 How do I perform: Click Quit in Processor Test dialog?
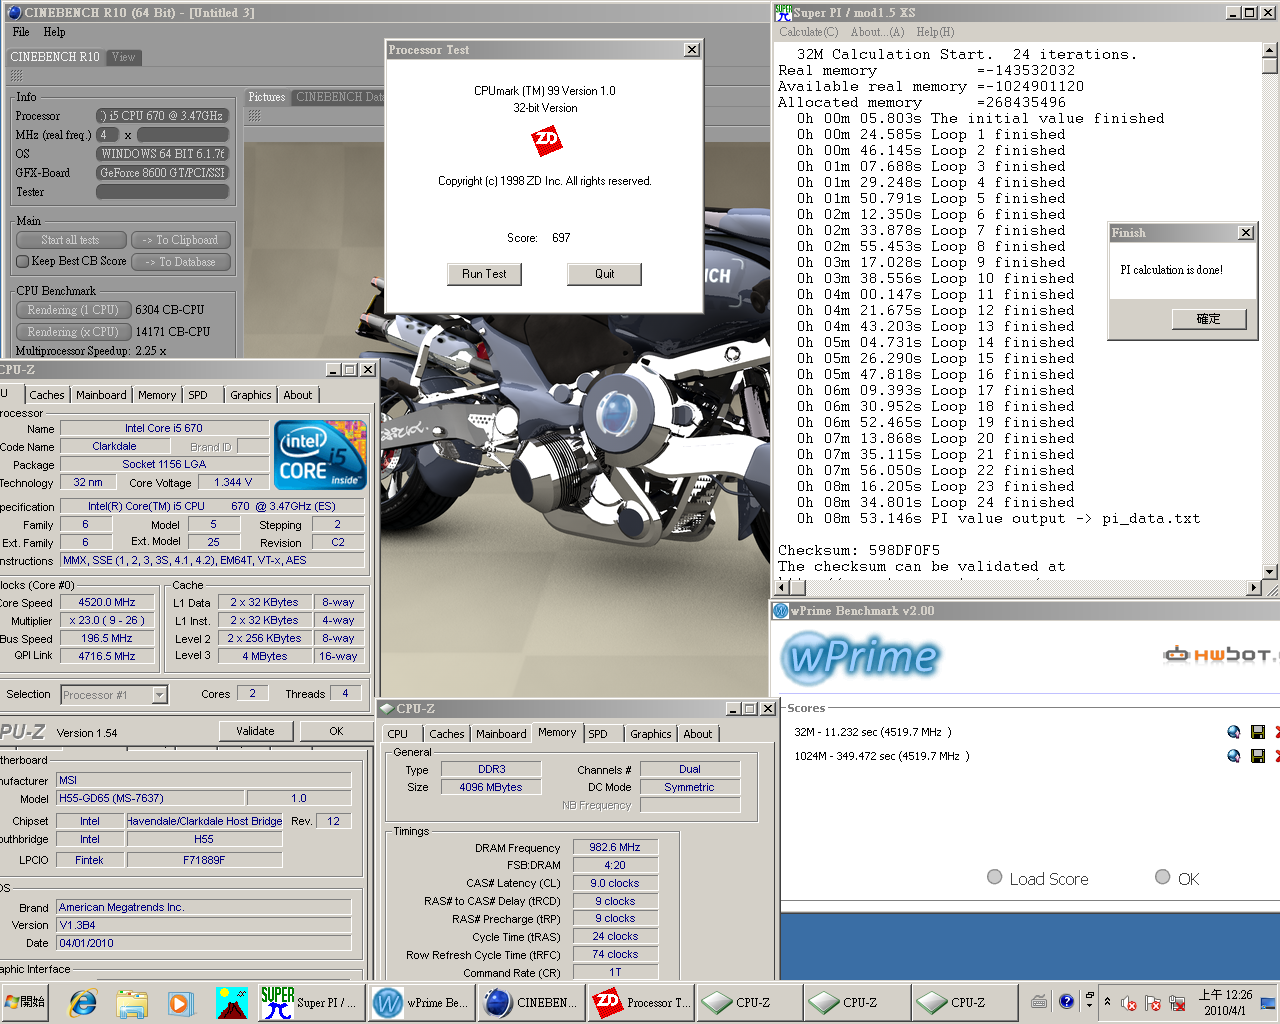click(x=604, y=274)
